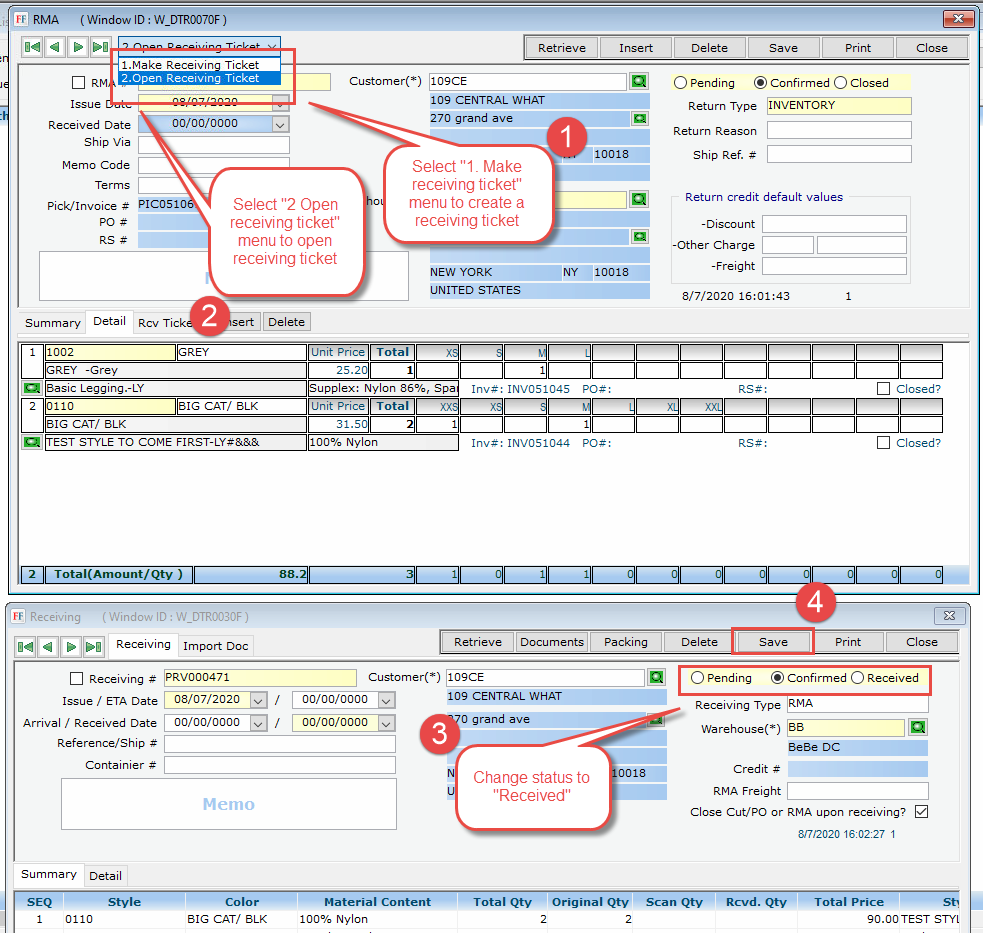Choose 1.Make Receiving Ticket menu option

click(190, 65)
